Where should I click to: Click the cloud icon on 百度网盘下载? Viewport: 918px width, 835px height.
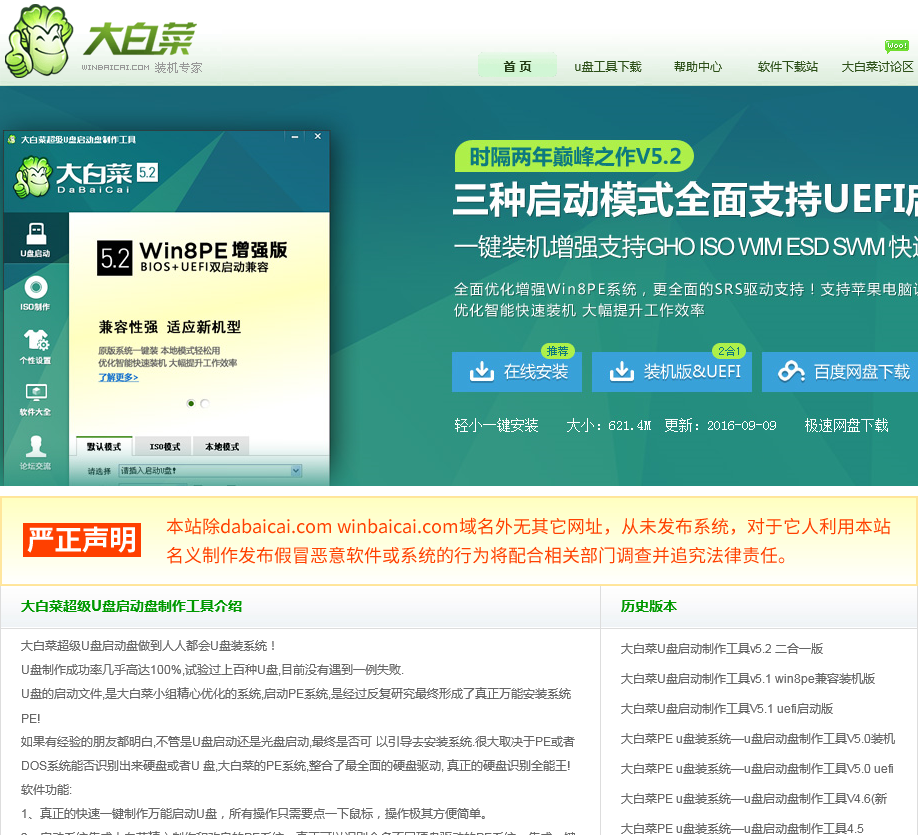791,371
